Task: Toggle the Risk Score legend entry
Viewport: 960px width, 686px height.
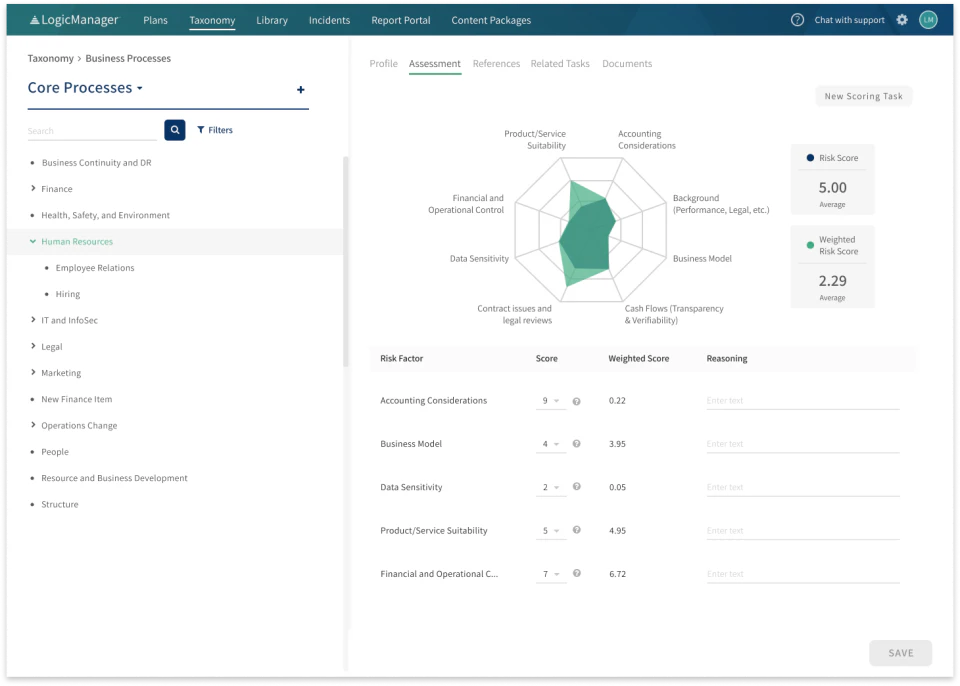Action: [x=832, y=157]
